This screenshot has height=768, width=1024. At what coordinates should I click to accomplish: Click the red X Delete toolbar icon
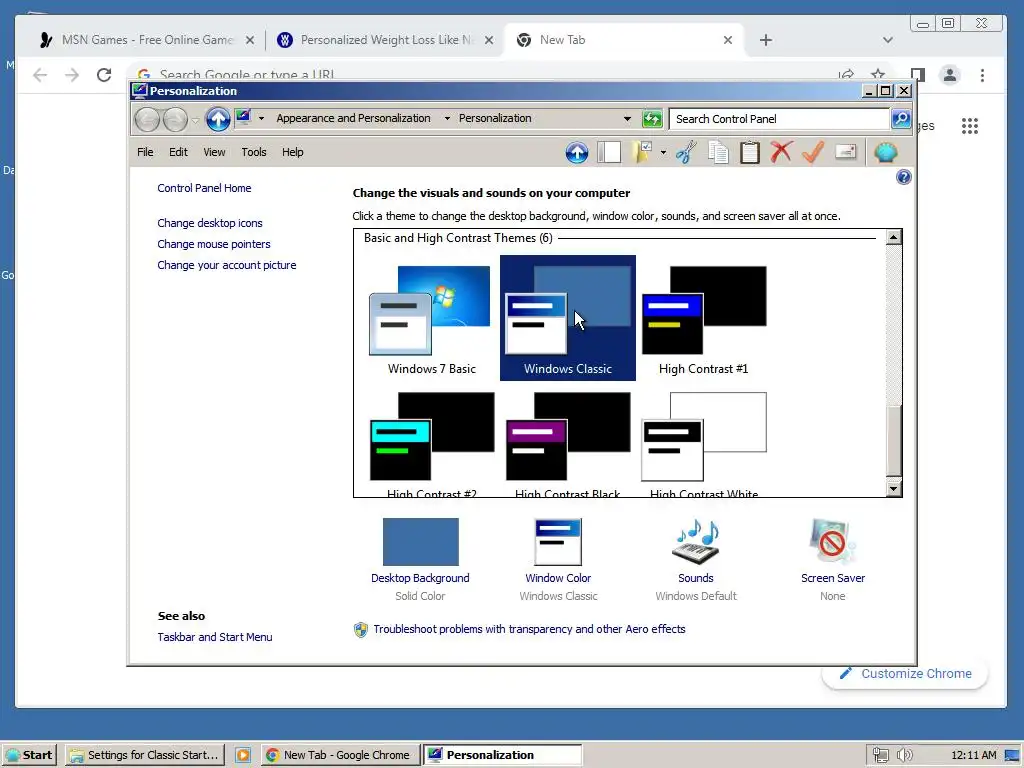(x=781, y=152)
